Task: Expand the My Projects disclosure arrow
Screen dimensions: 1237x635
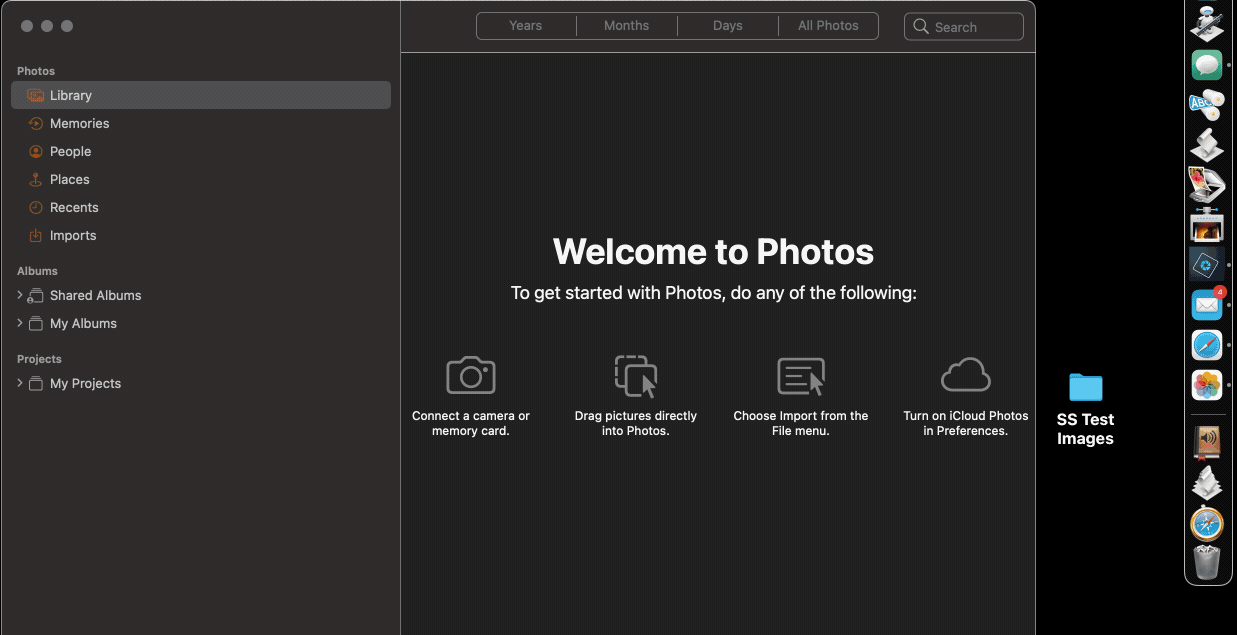Action: tap(20, 383)
